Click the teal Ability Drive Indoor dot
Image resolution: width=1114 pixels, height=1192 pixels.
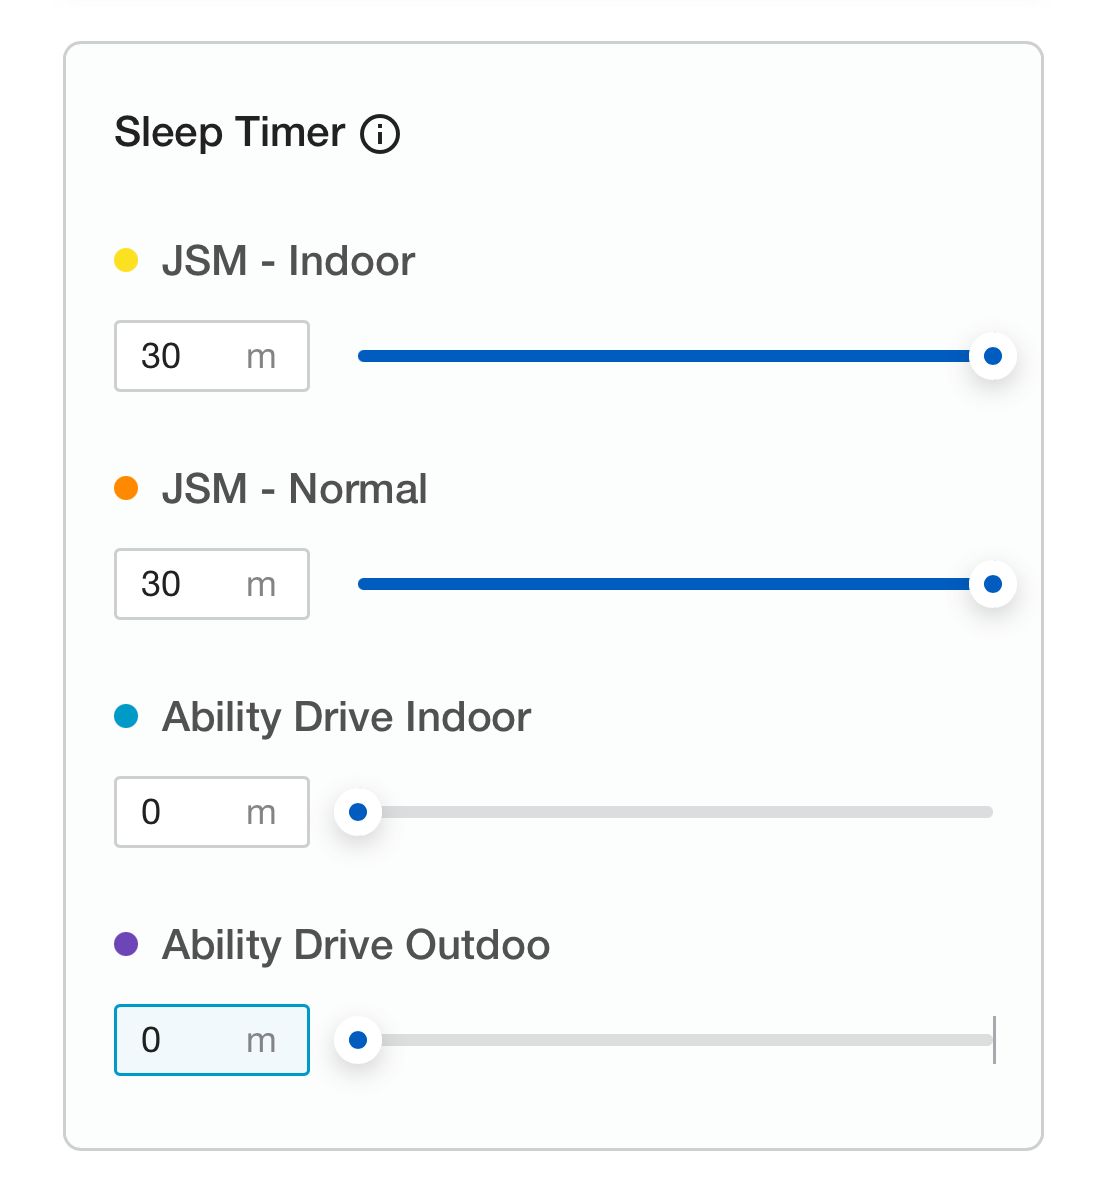point(126,717)
